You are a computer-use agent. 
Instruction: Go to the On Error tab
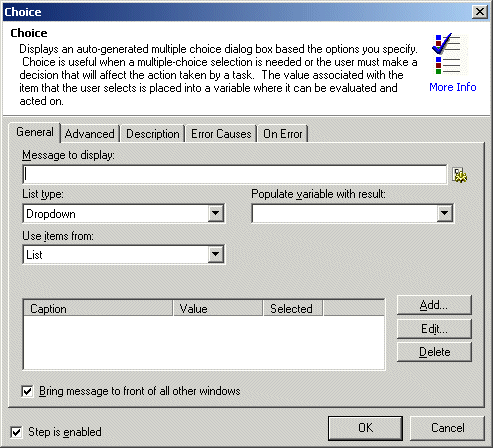pyautogui.click(x=283, y=134)
